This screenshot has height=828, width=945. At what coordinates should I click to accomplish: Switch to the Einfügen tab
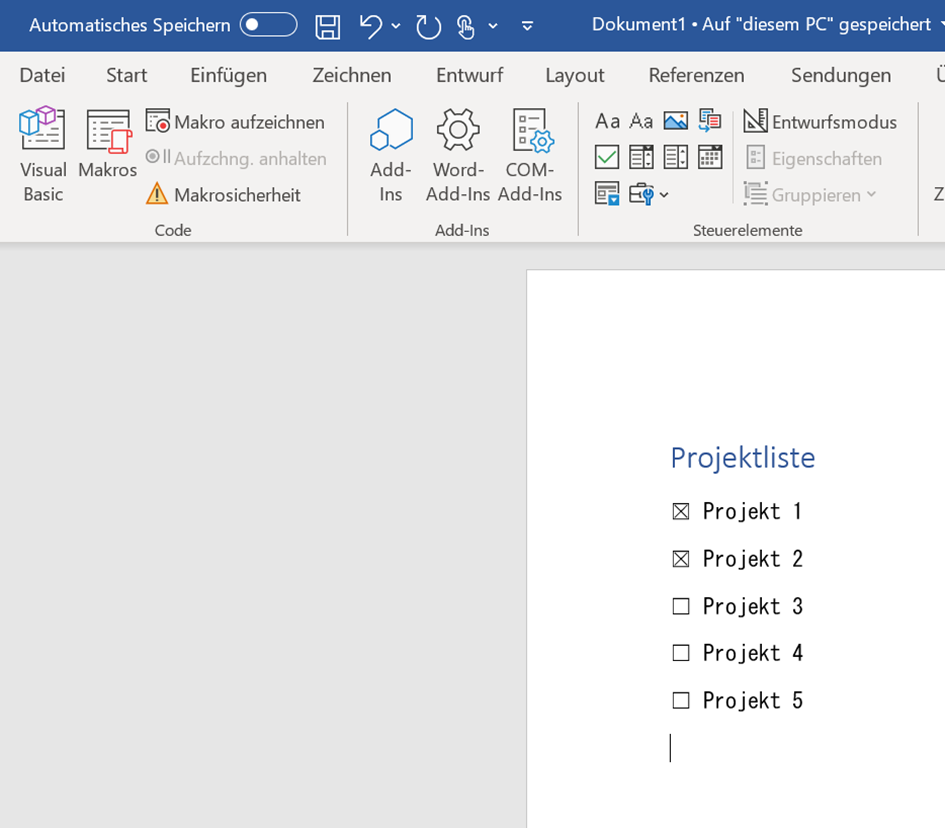click(228, 75)
